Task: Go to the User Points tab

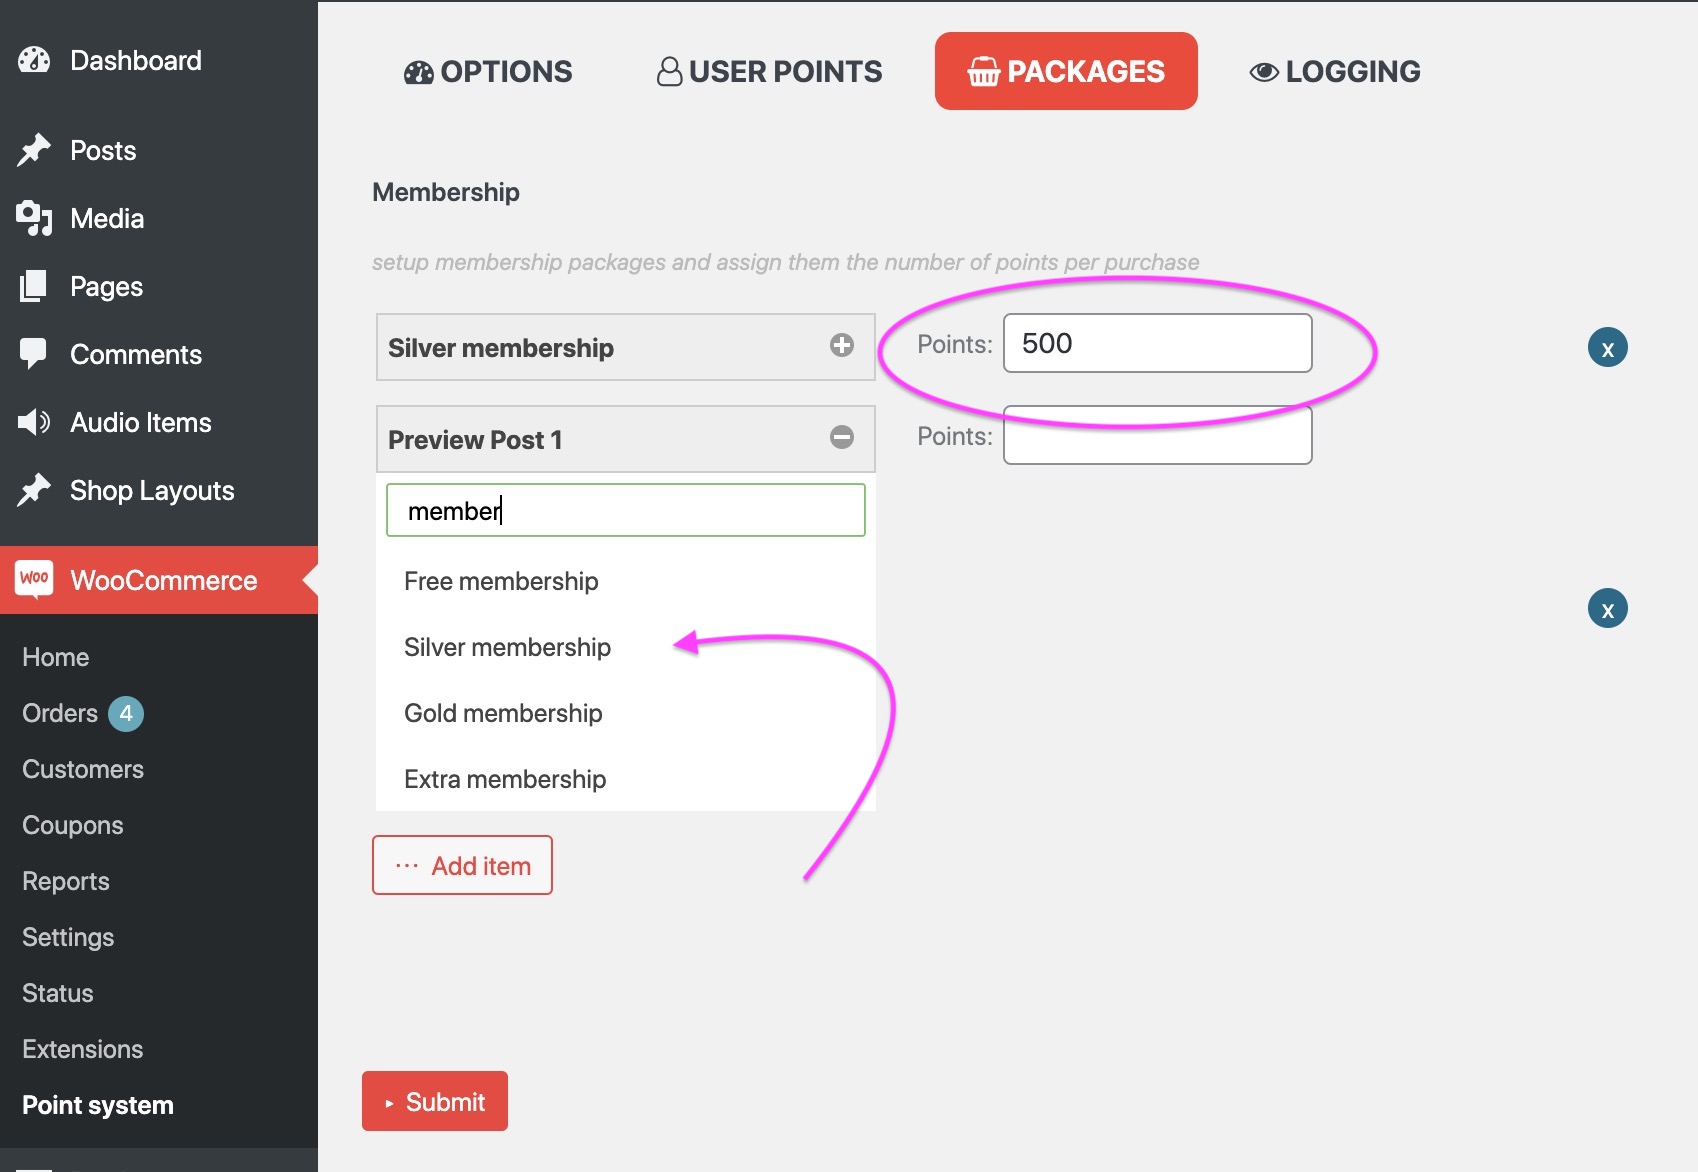Action: (x=769, y=71)
